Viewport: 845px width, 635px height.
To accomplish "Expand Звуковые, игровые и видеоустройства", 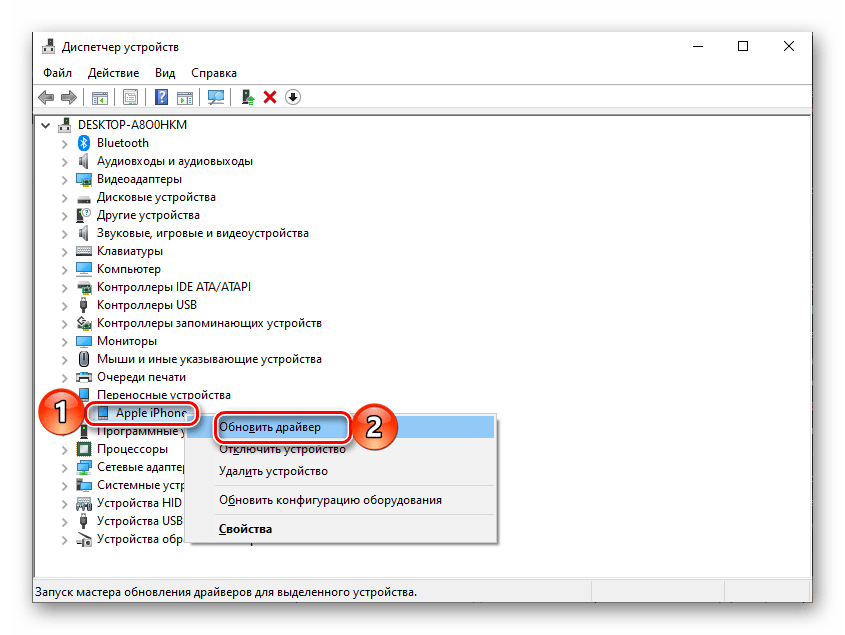I will pos(65,234).
